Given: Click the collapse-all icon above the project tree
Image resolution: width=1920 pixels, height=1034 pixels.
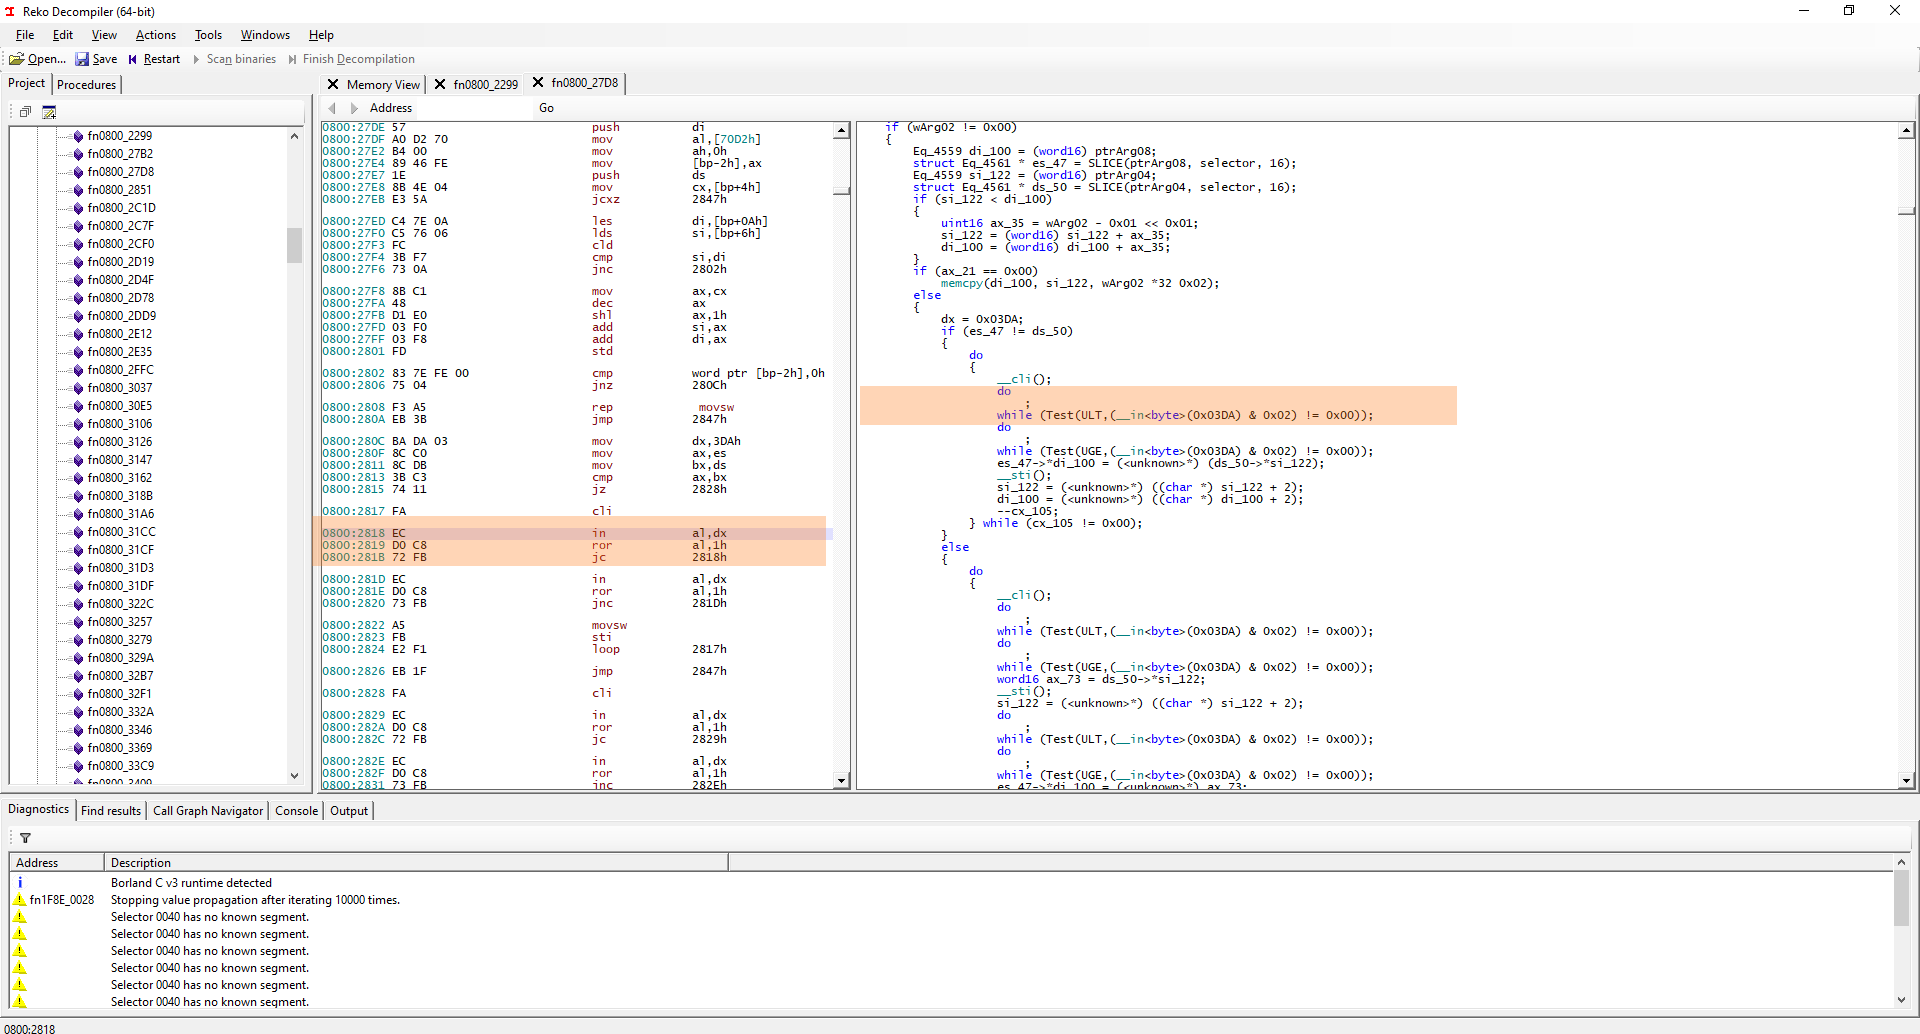Looking at the screenshot, I should tap(25, 112).
